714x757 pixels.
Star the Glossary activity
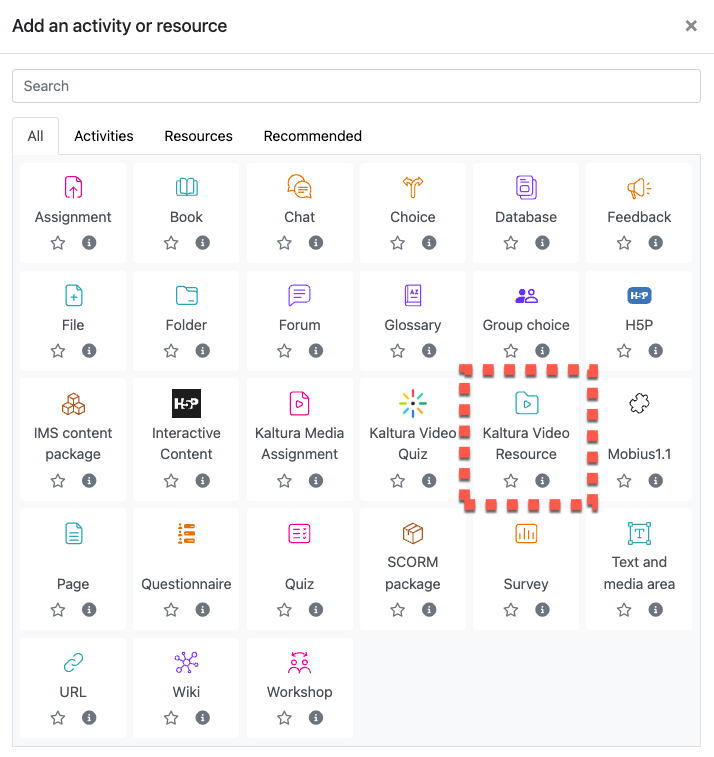(x=398, y=351)
